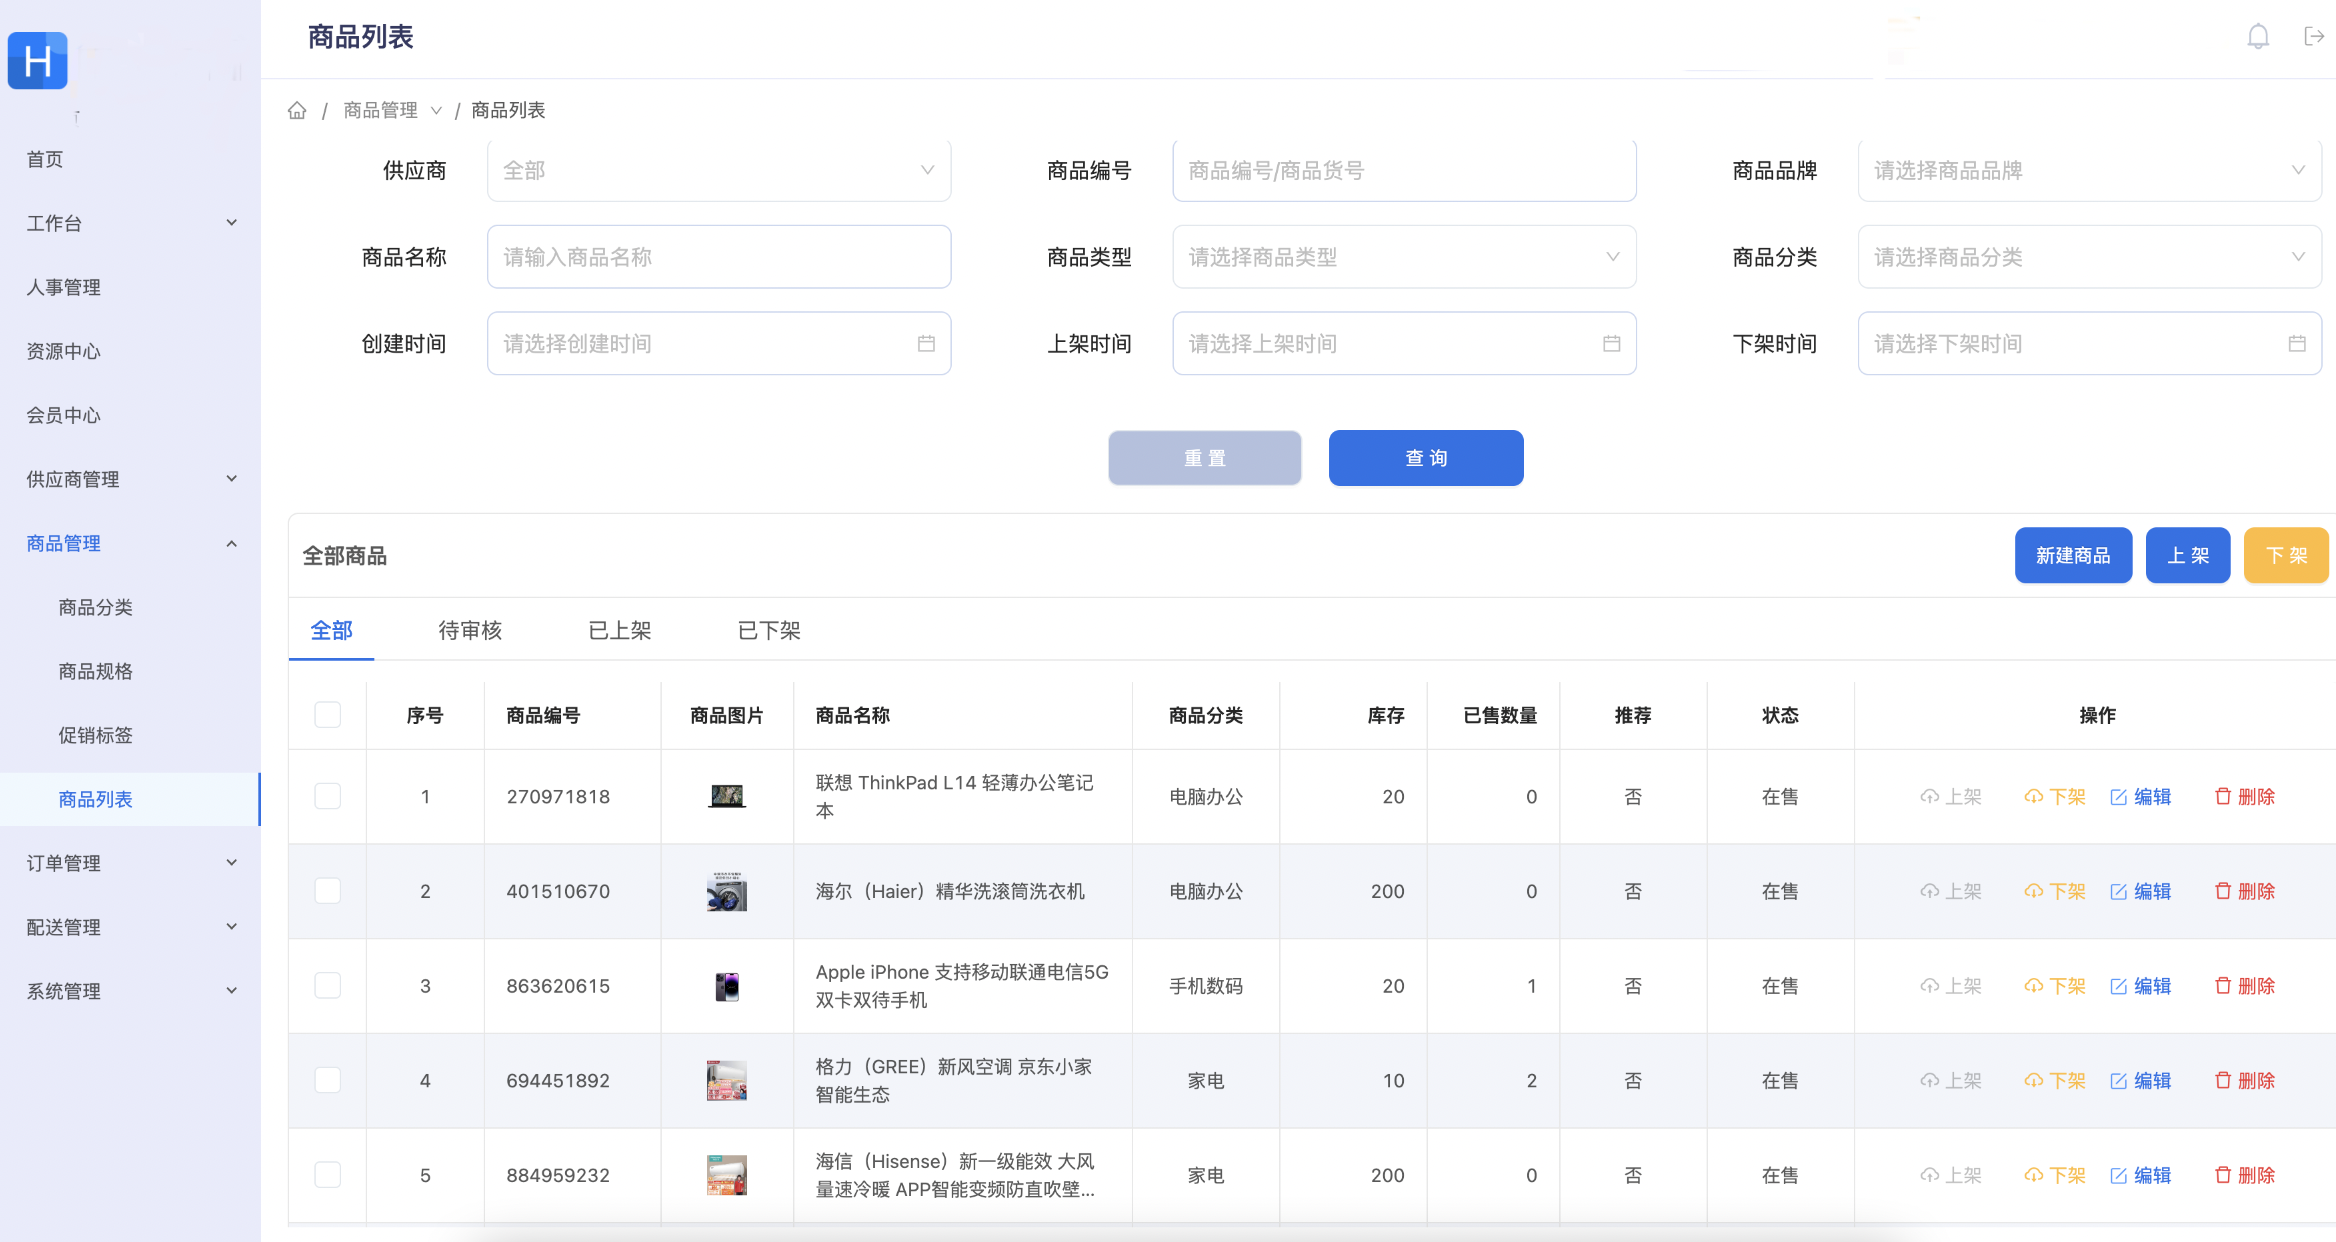
Task: Click the iPhone product thumbnail
Action: (x=727, y=986)
